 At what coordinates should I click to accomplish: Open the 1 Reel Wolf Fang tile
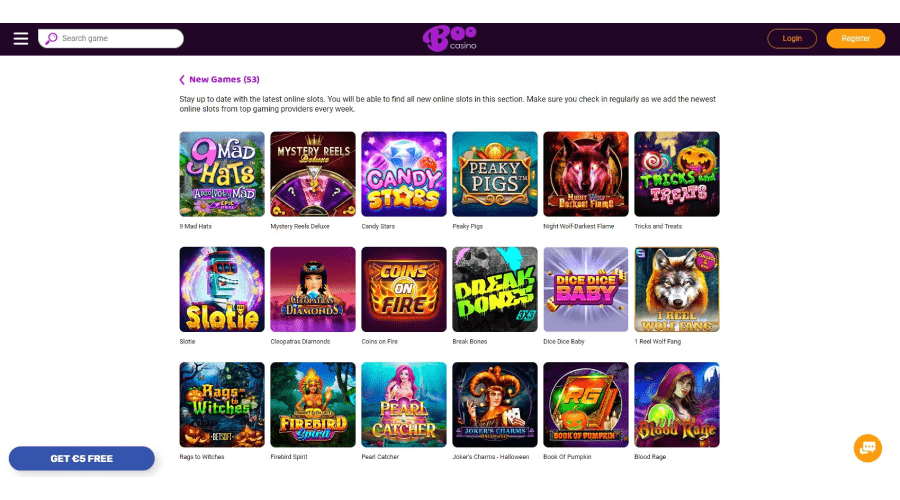pyautogui.click(x=677, y=289)
